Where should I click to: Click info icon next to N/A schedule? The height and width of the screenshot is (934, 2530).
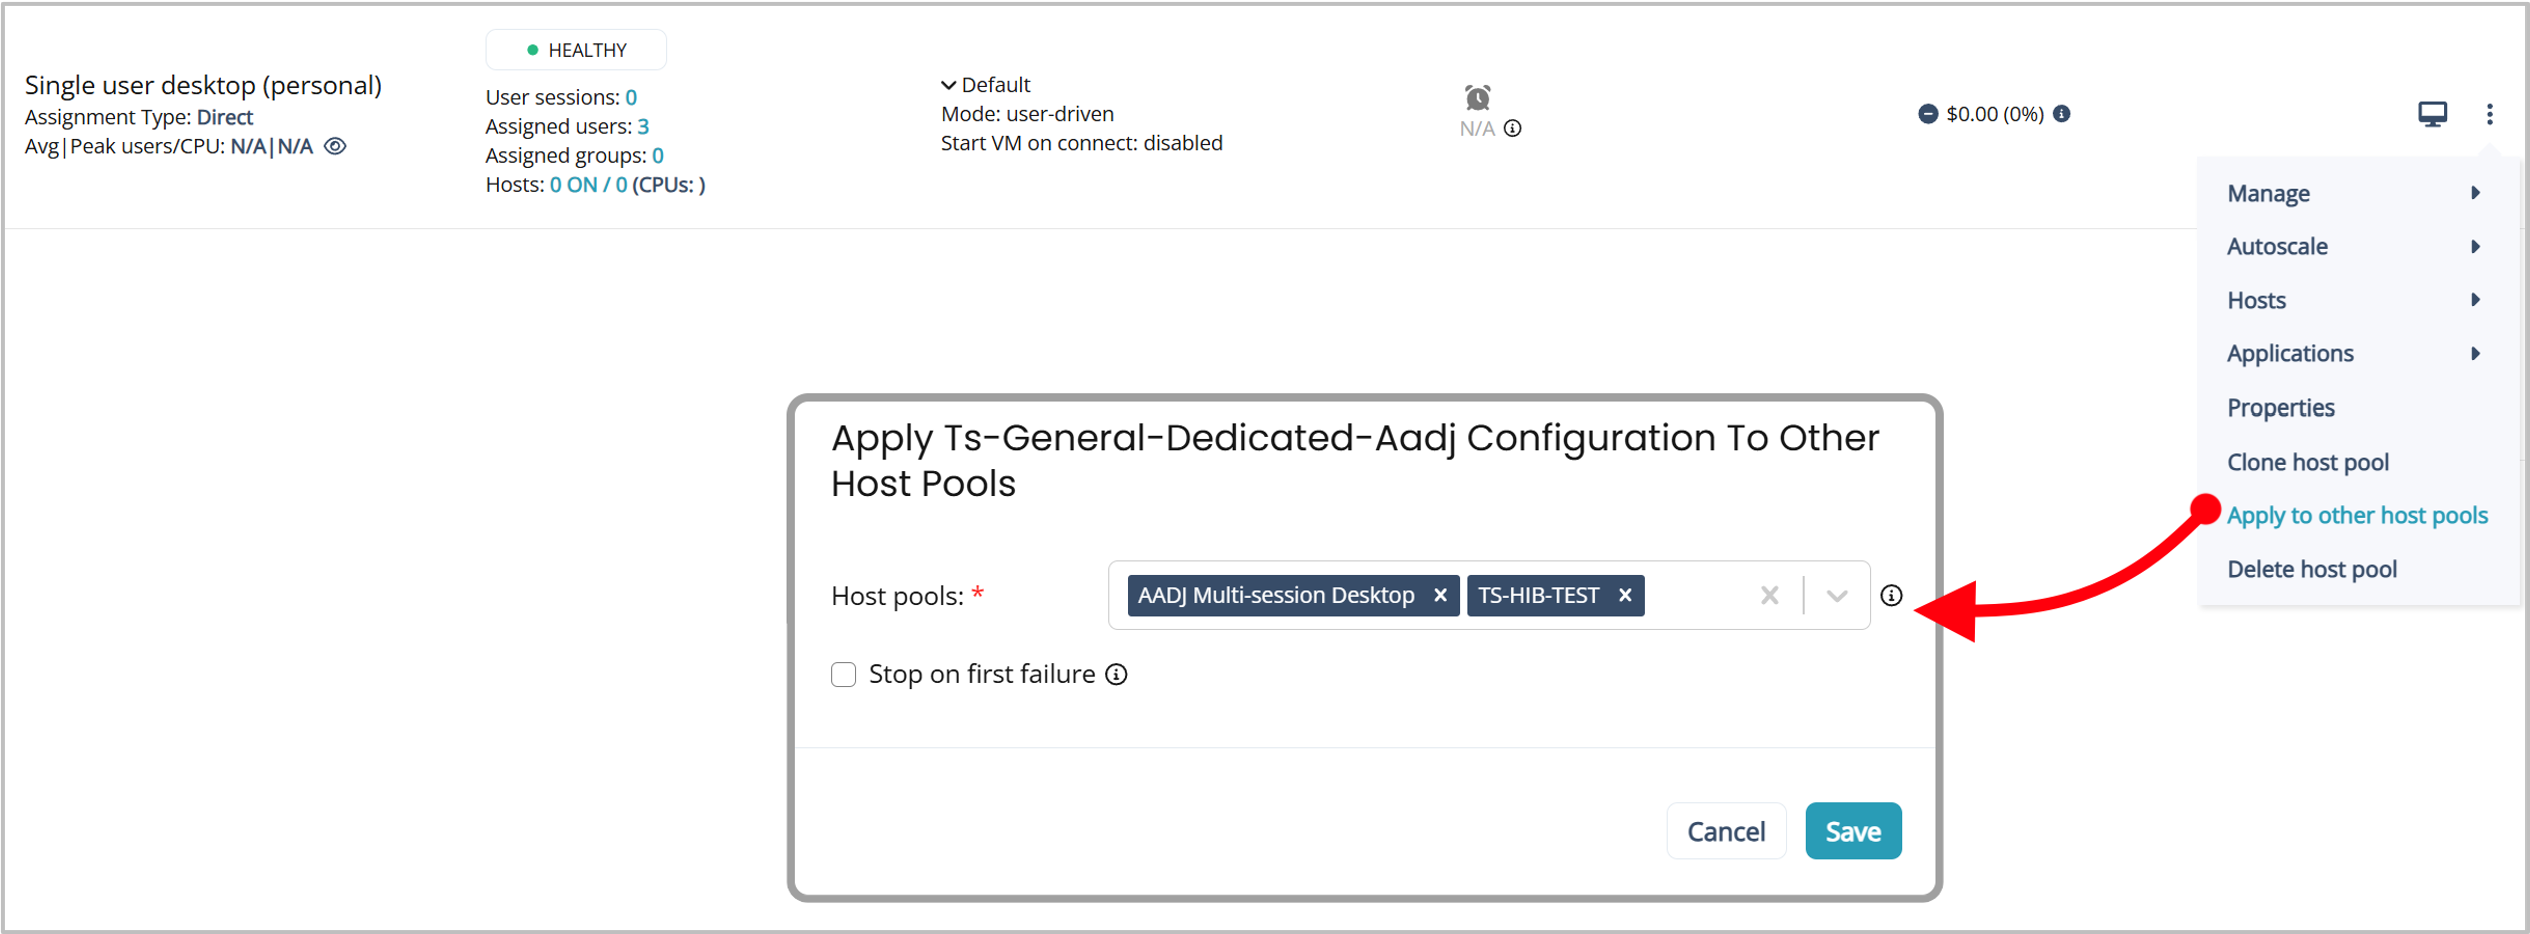pos(1513,128)
